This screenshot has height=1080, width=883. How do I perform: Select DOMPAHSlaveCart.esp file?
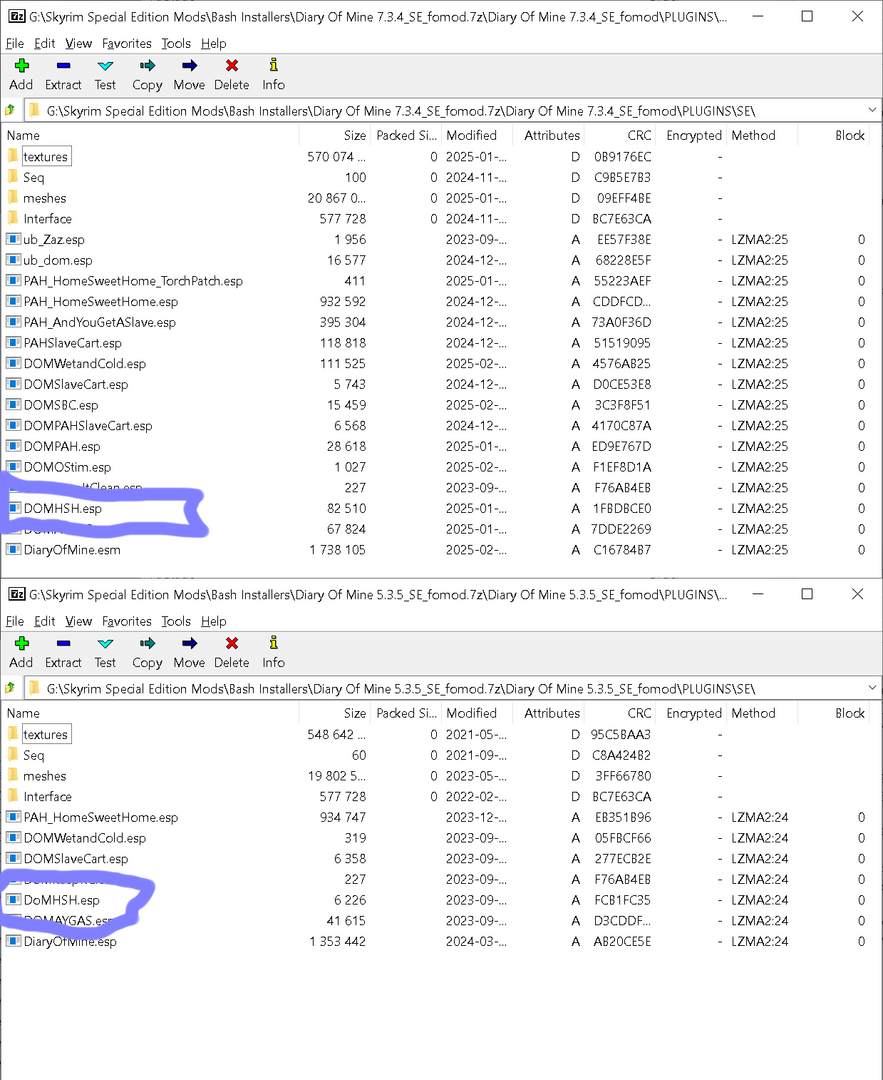pyautogui.click(x=87, y=426)
